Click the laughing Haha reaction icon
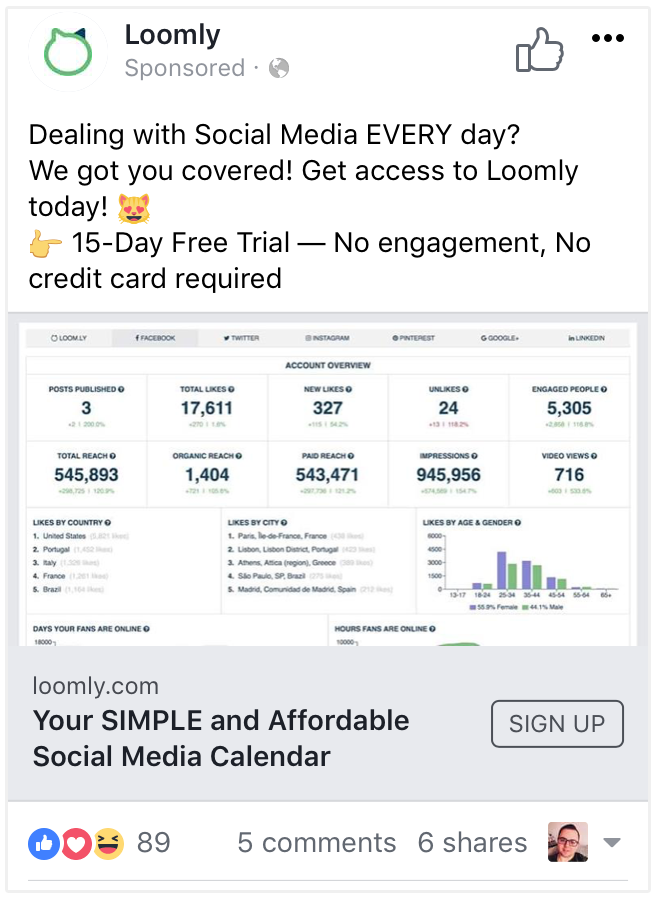Image resolution: width=661 pixels, height=903 pixels. [108, 844]
